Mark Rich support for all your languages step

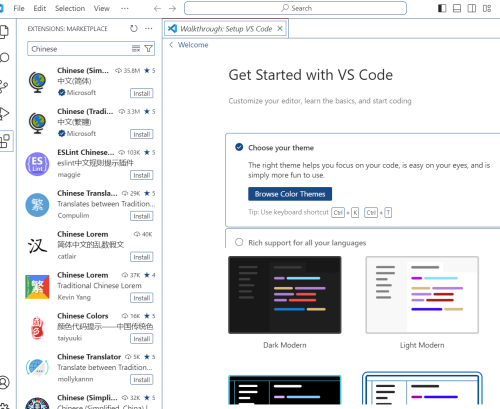tap(239, 242)
